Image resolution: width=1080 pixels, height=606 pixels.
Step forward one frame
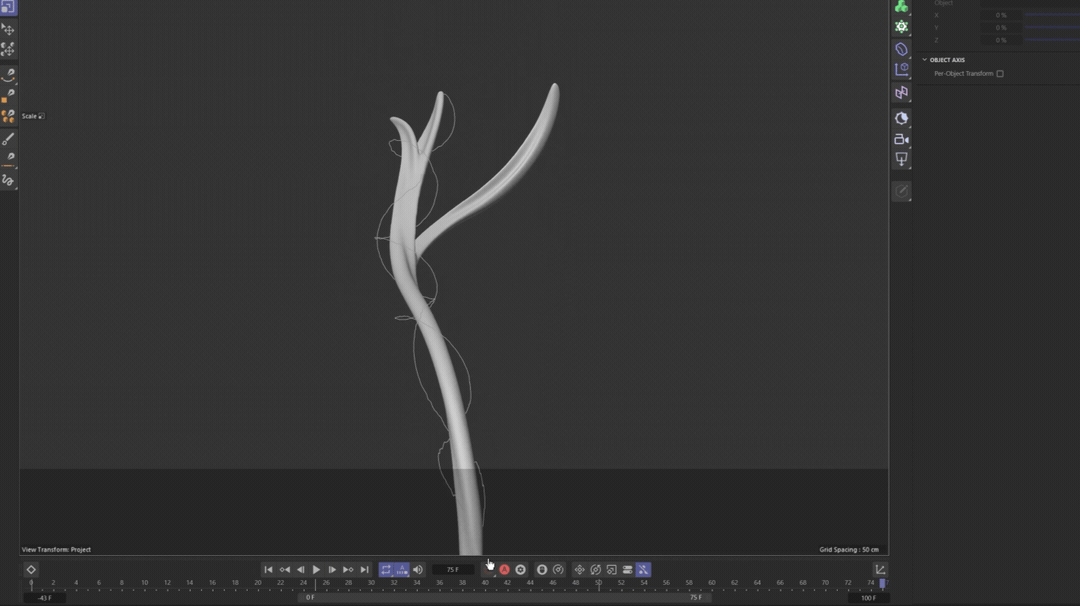332,570
